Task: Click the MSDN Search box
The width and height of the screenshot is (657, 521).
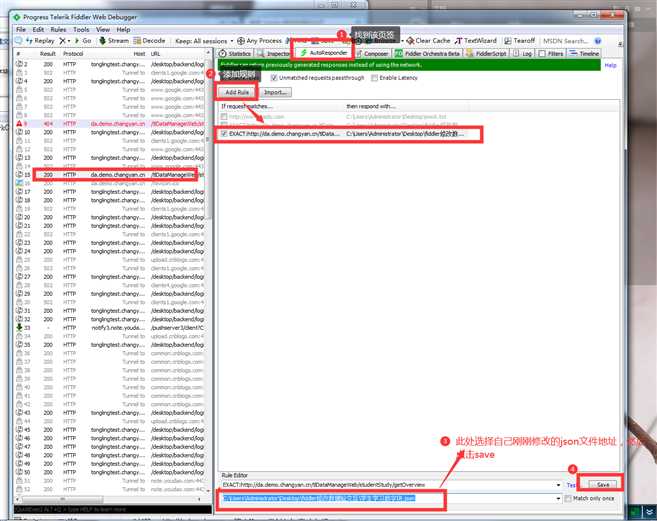Action: point(566,41)
